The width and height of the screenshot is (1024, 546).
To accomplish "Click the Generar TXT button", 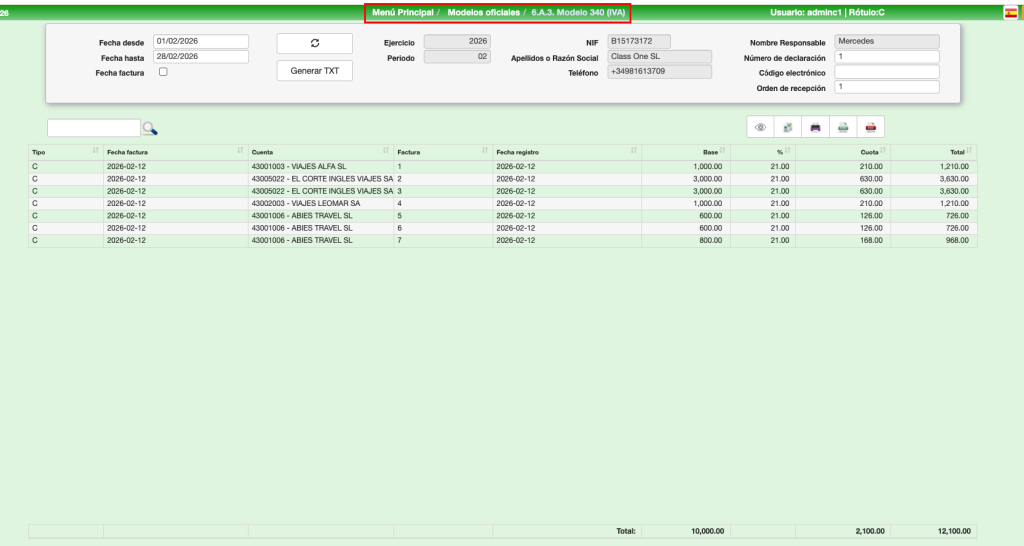I will [314, 71].
